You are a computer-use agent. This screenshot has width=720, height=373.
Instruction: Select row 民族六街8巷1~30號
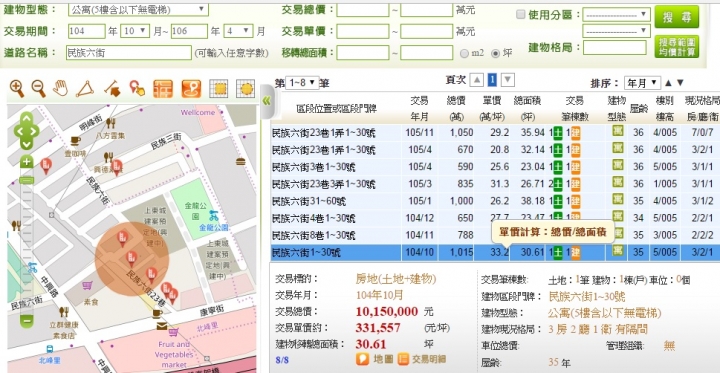click(x=495, y=235)
